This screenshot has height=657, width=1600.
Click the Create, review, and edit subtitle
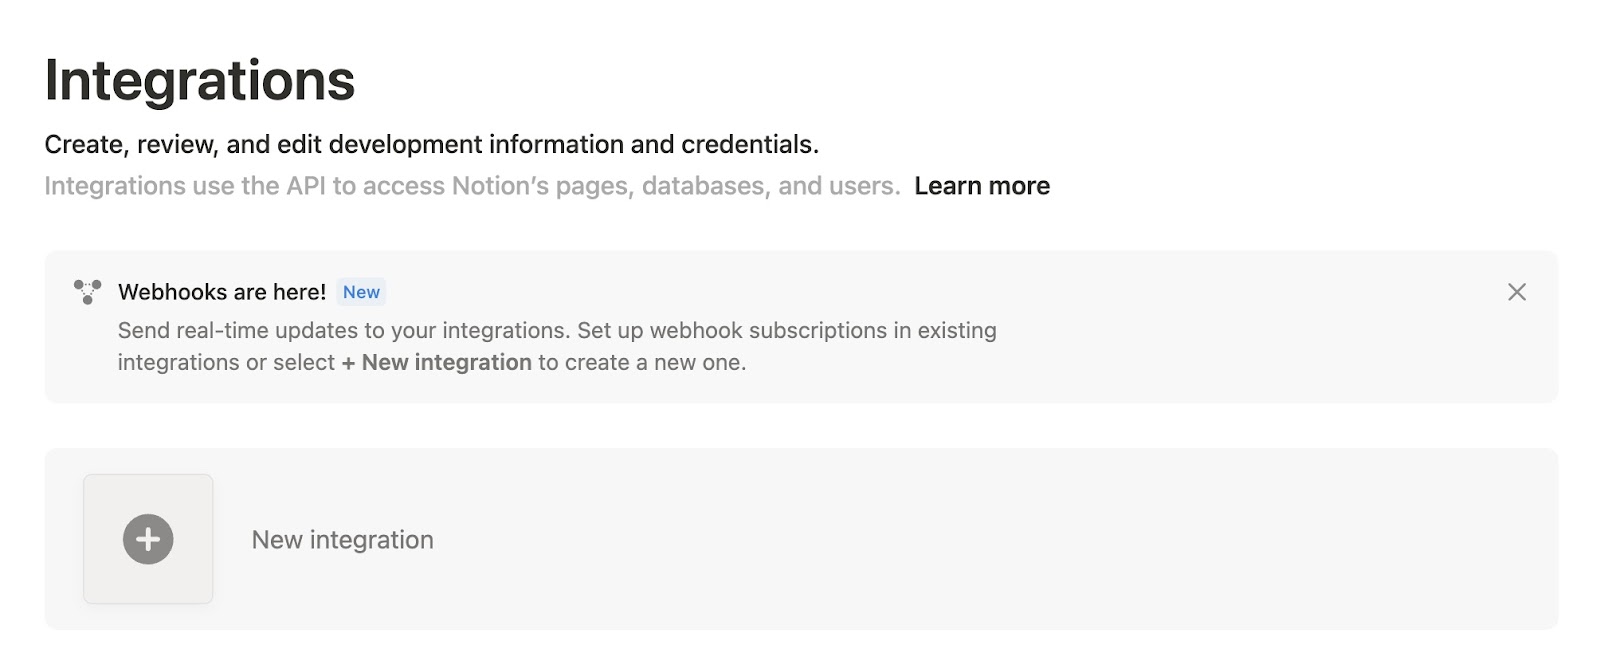(431, 144)
